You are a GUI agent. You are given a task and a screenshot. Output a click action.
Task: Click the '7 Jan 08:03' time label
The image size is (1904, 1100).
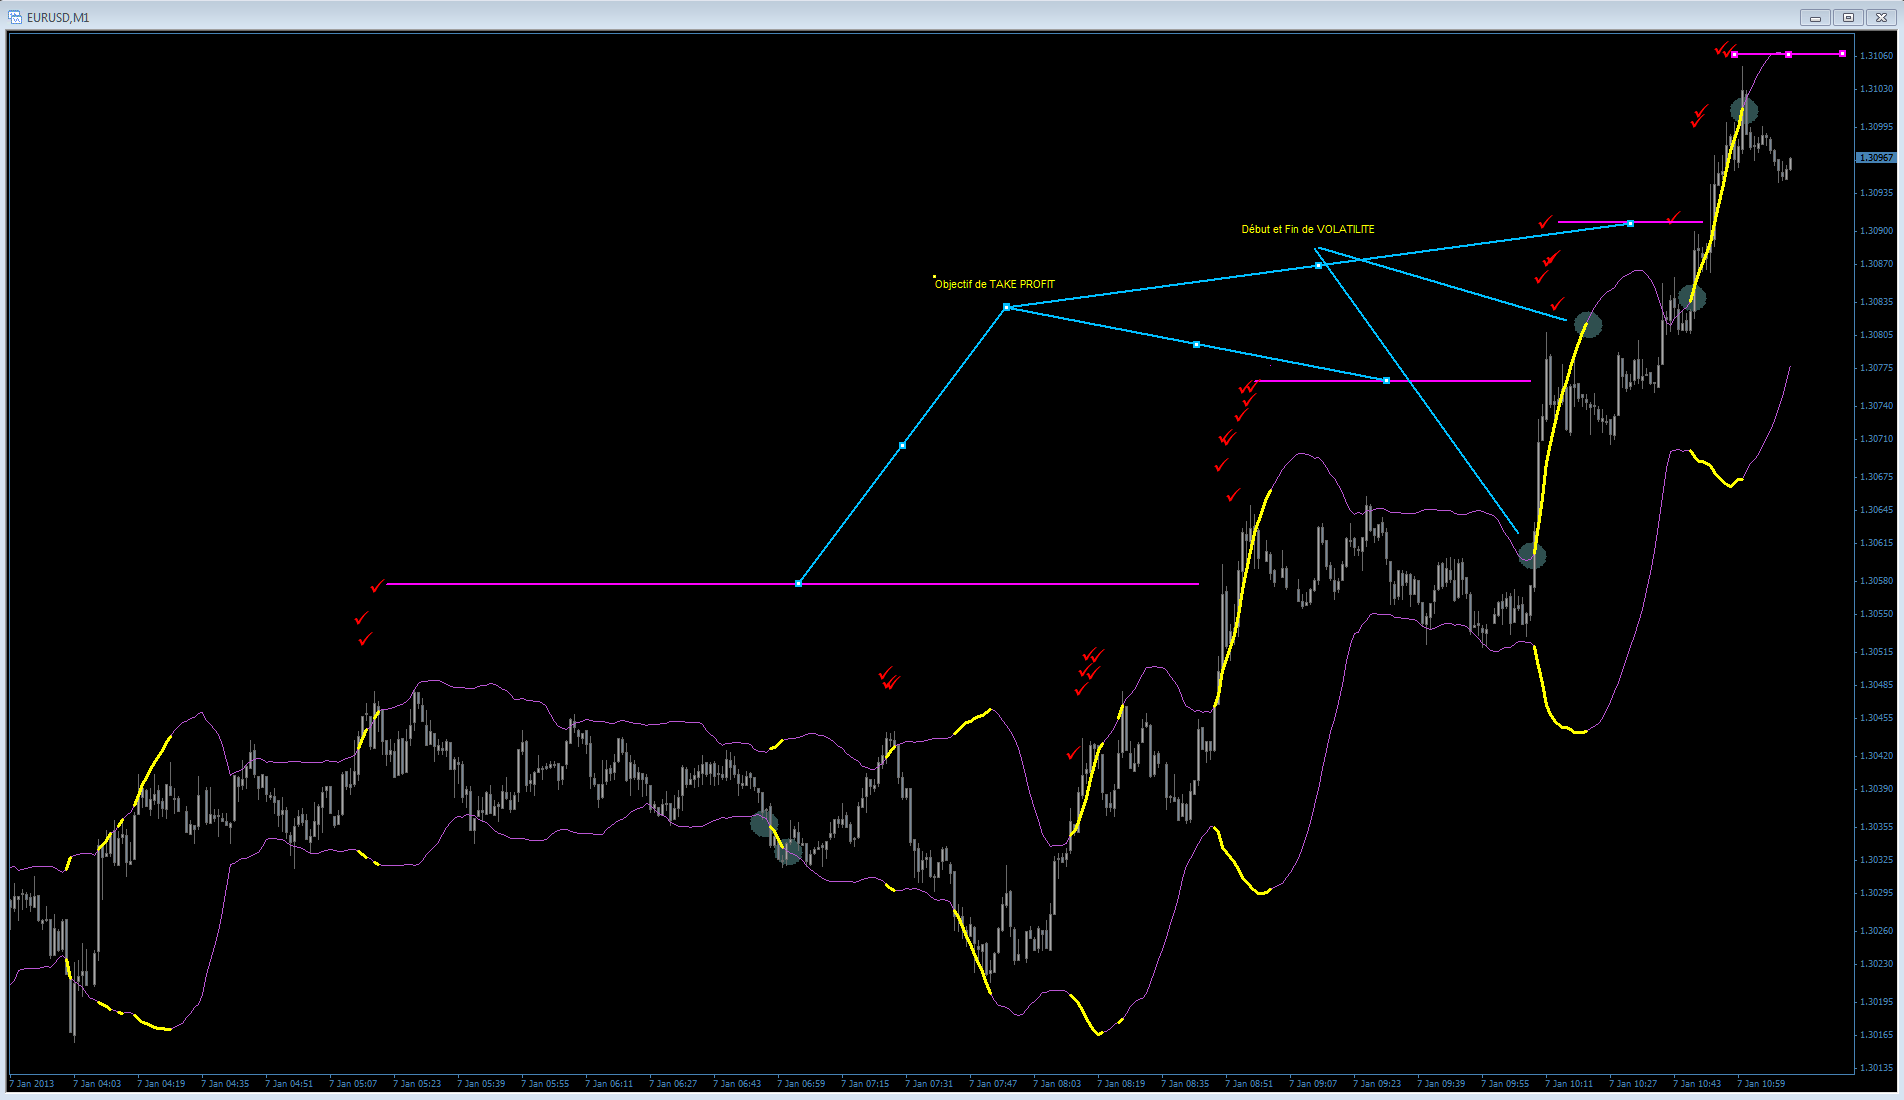tap(1057, 1084)
